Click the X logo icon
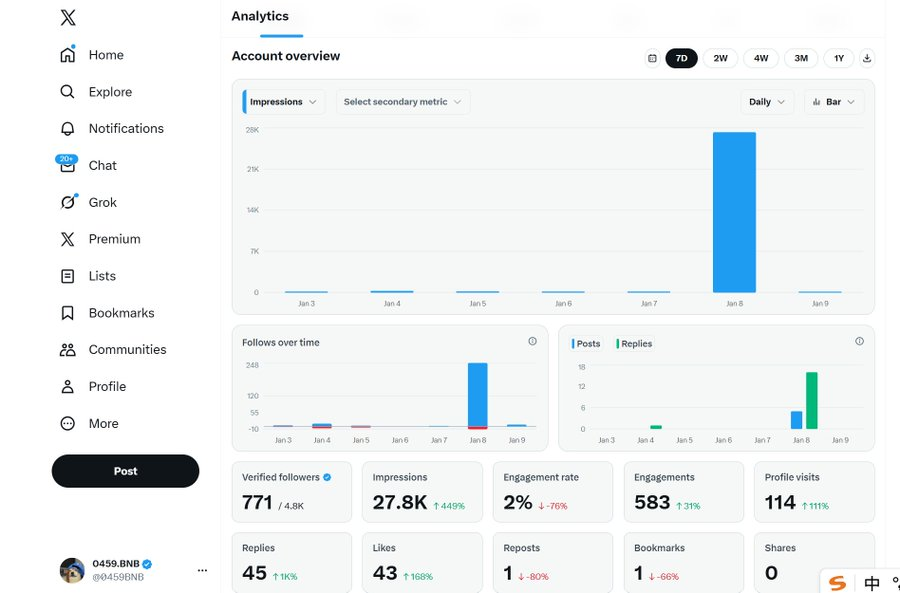Viewport: 900px width, 593px height. click(x=68, y=18)
